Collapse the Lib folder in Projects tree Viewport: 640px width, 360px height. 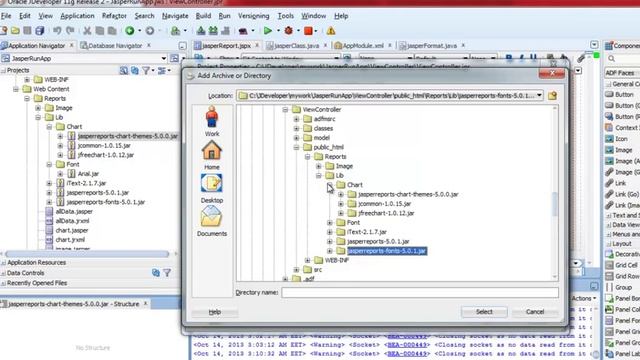click(38, 118)
